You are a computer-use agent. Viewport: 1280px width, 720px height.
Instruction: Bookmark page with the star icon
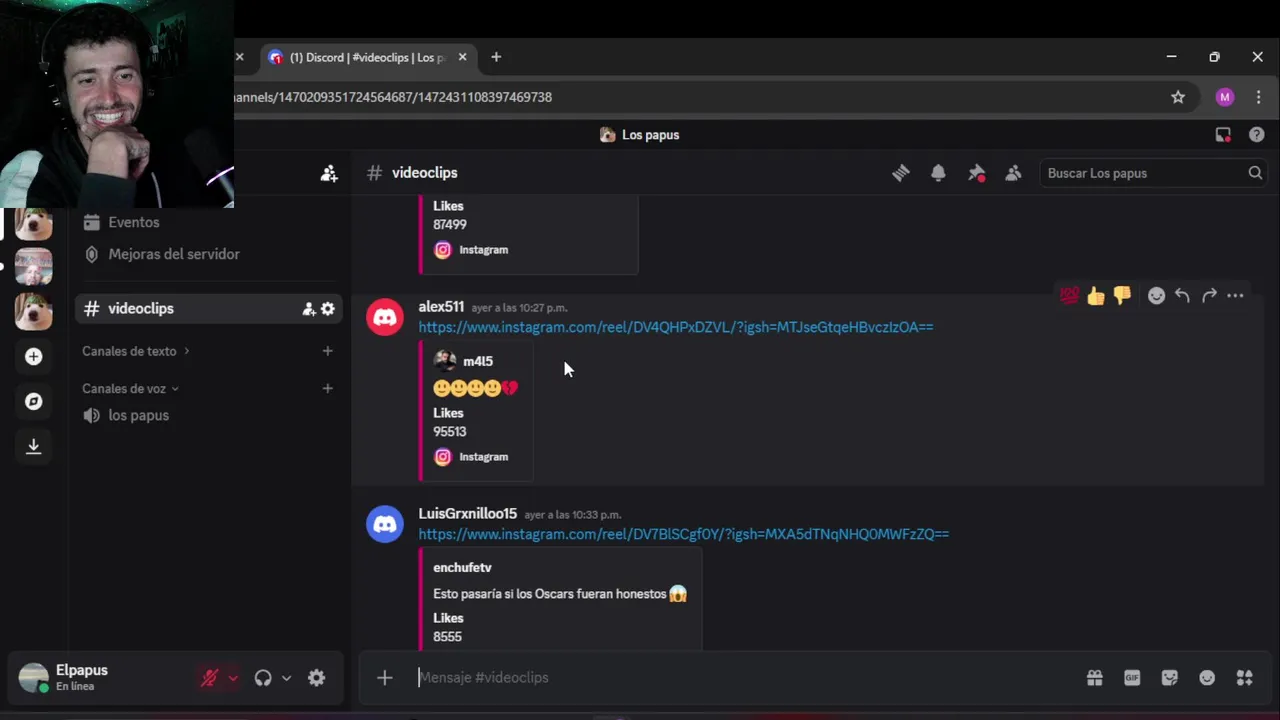pyautogui.click(x=1178, y=97)
